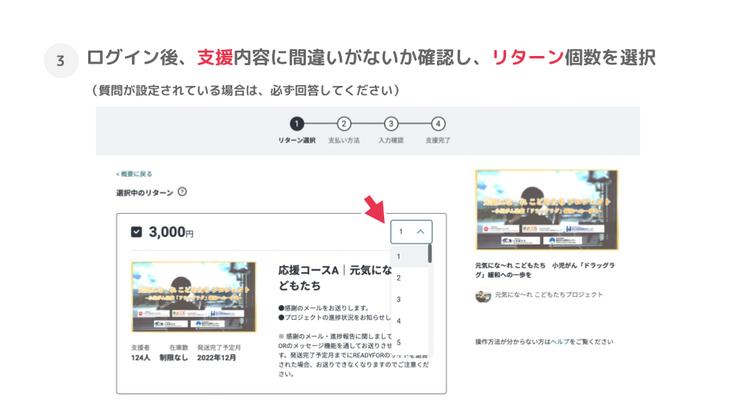Go back via 概要に戻る link
Screen dimensions: 736x414
[134, 174]
